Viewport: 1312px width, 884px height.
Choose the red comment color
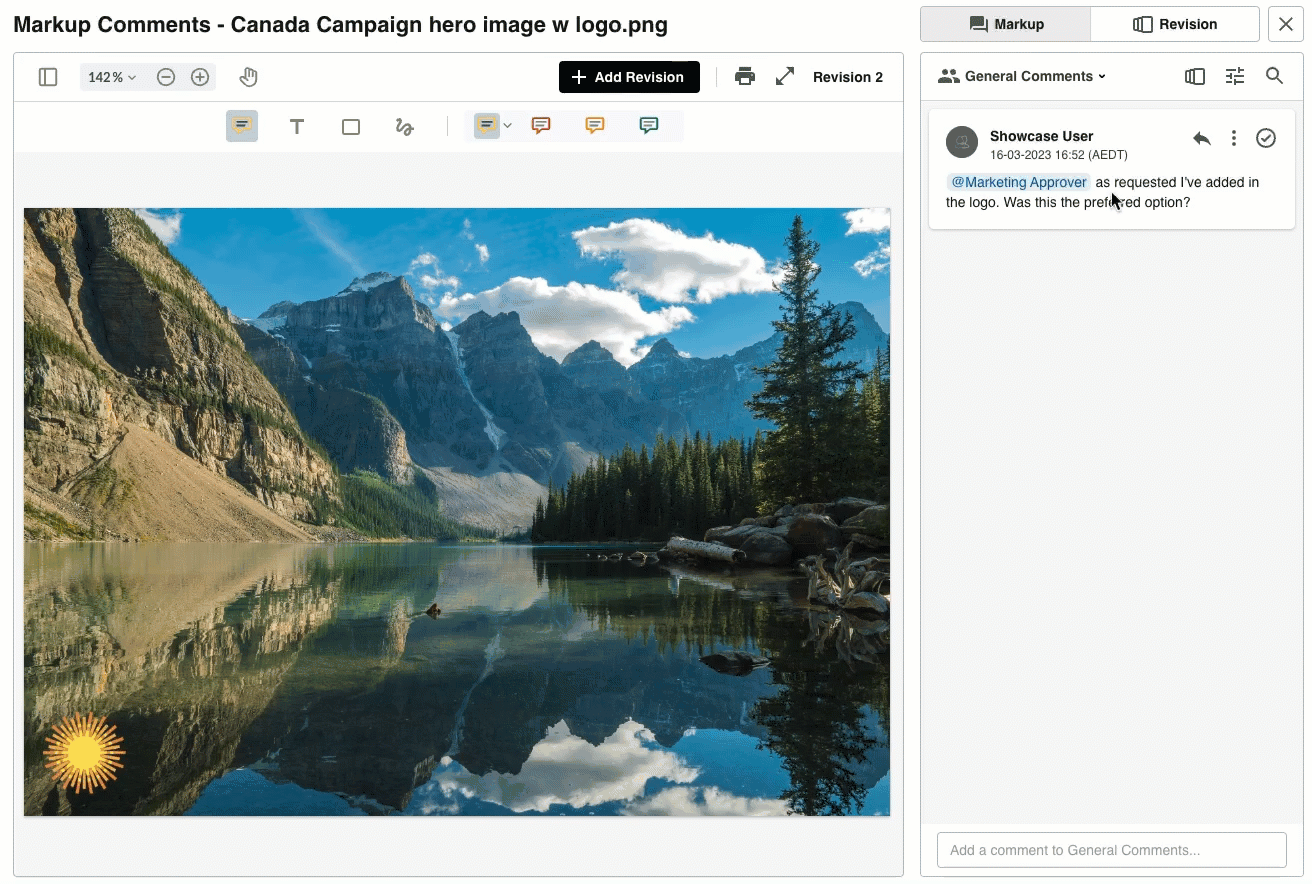click(541, 126)
